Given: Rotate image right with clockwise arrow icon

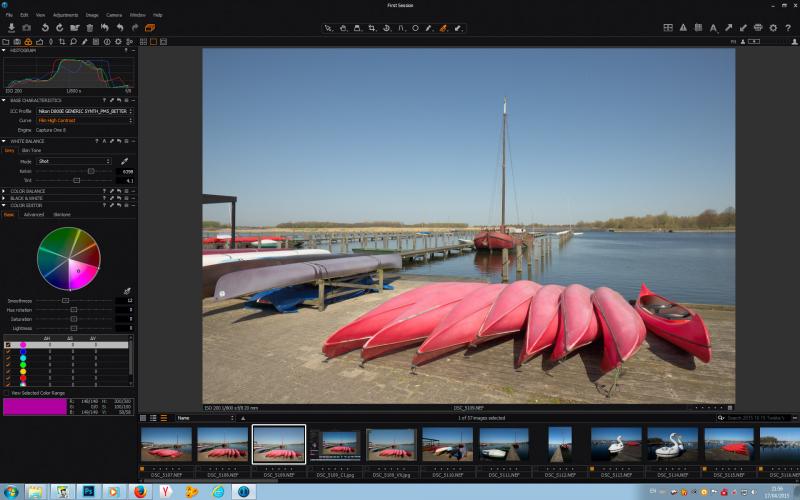Looking at the screenshot, I should (x=59, y=28).
